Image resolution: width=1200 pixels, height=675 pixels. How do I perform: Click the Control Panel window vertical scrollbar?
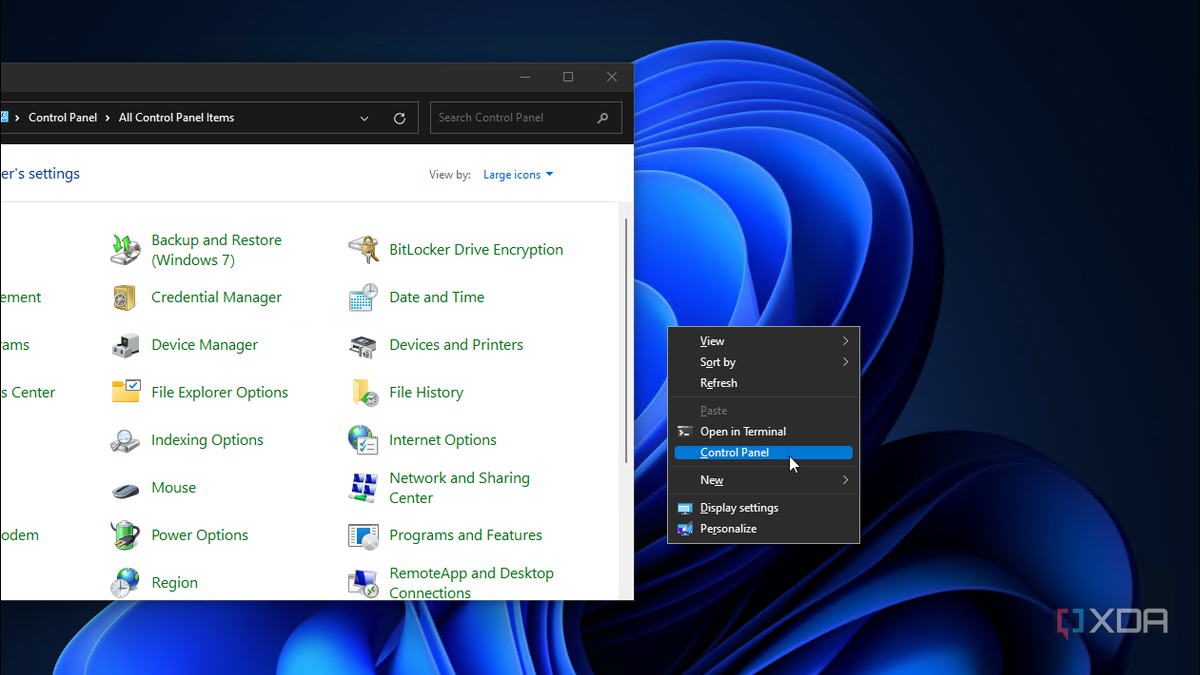(x=627, y=340)
